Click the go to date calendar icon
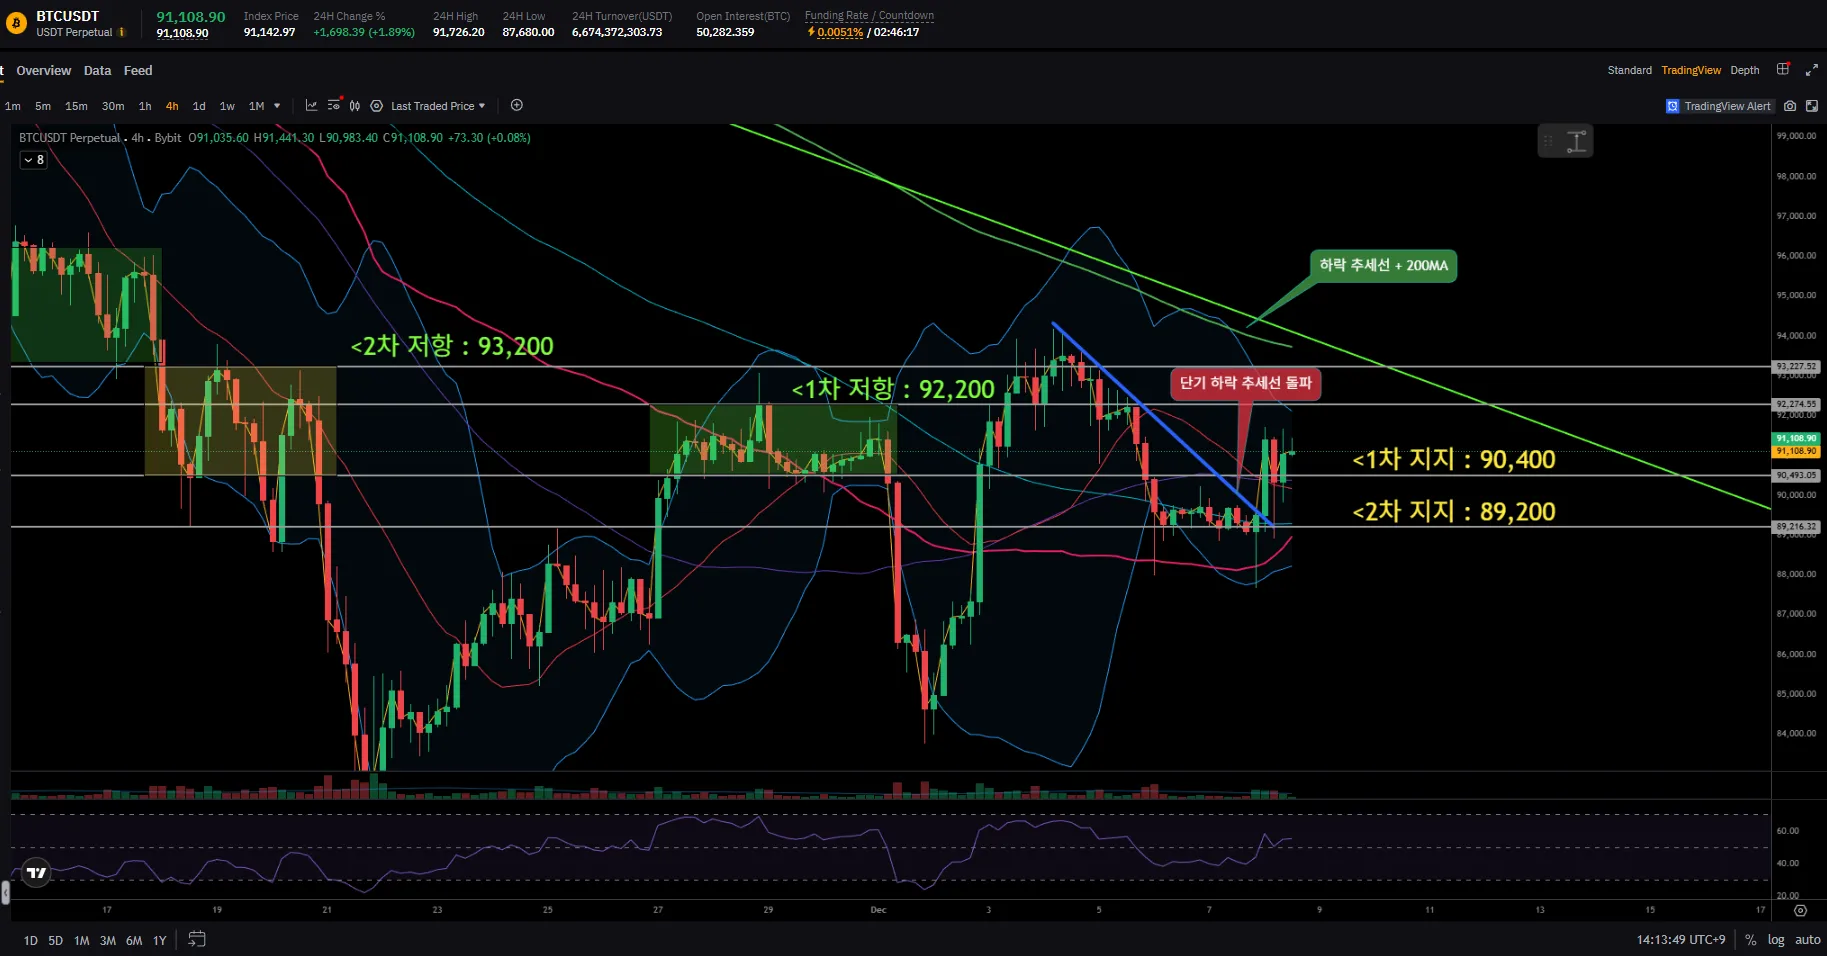The image size is (1827, 956). click(x=197, y=939)
